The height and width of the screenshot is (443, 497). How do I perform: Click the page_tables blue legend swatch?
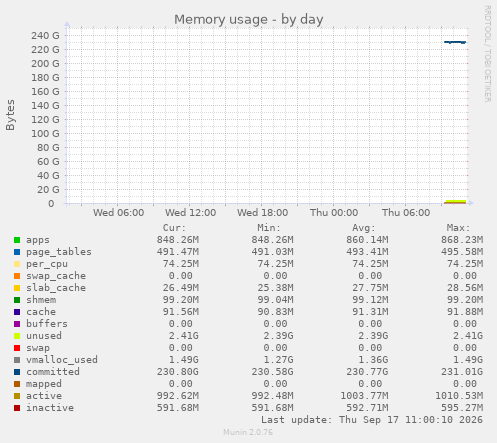tap(17, 252)
